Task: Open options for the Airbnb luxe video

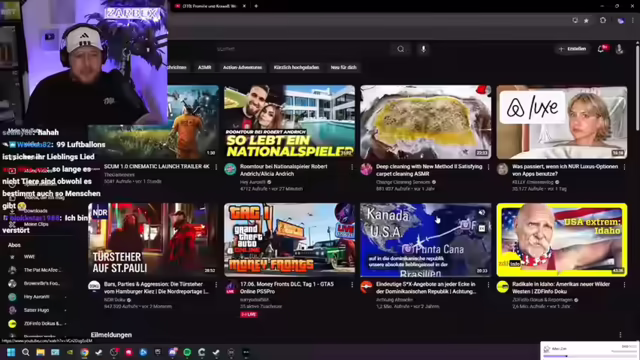Action: tap(624, 167)
